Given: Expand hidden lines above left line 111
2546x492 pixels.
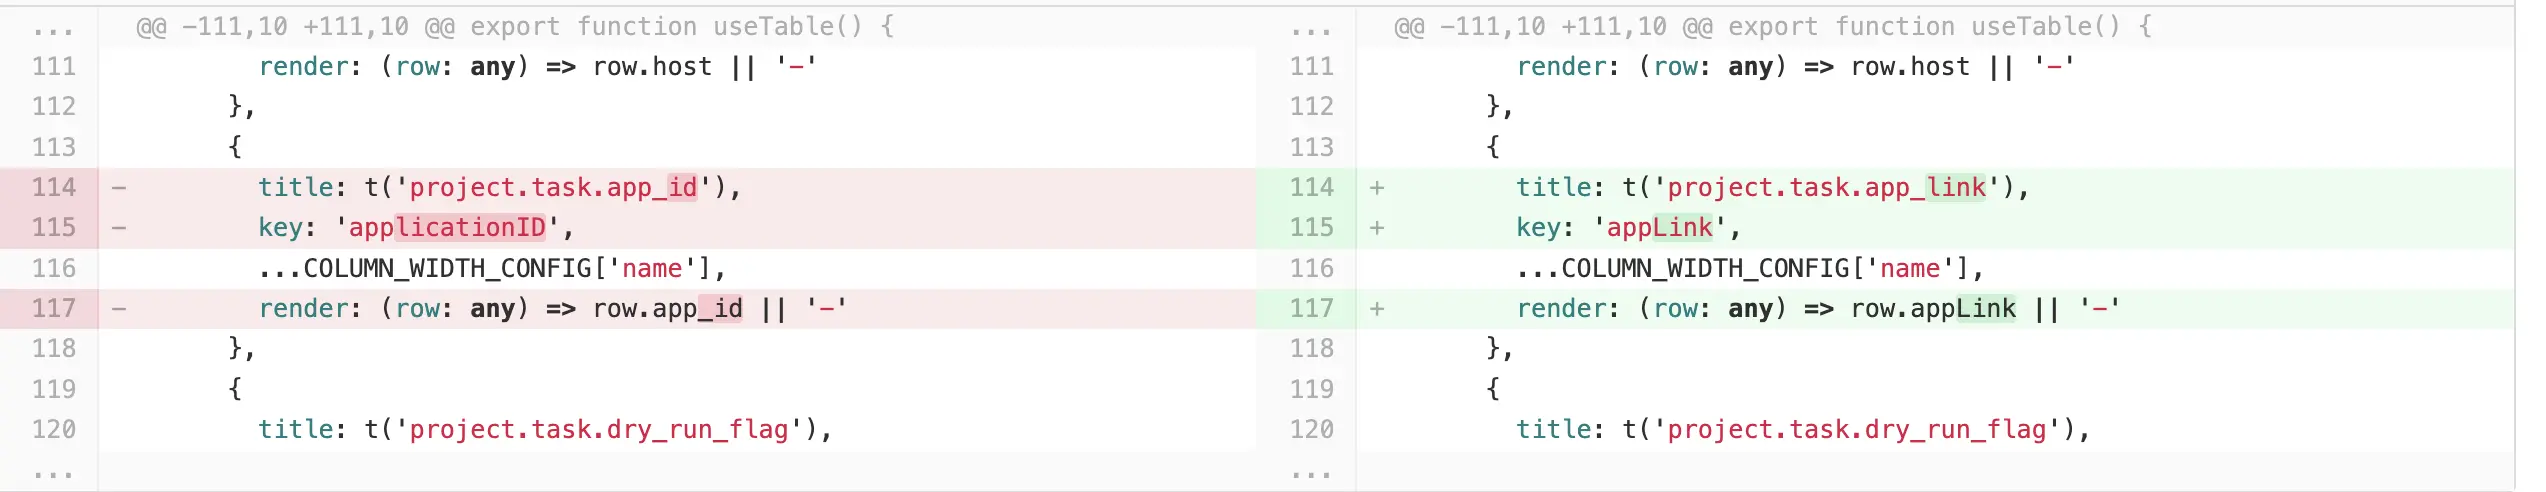Looking at the screenshot, I should [53, 28].
